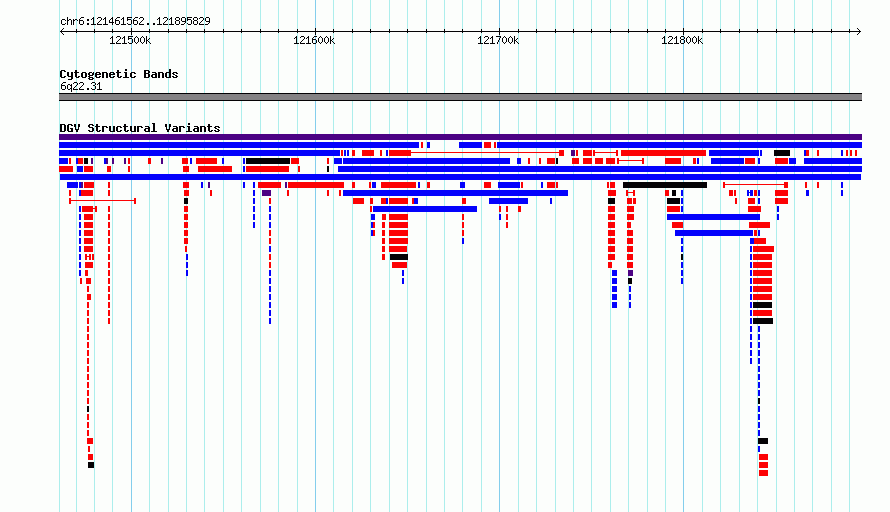Viewport: 890px width, 512px height.
Task: Click the 121700k ruler label
Action: (x=498, y=40)
